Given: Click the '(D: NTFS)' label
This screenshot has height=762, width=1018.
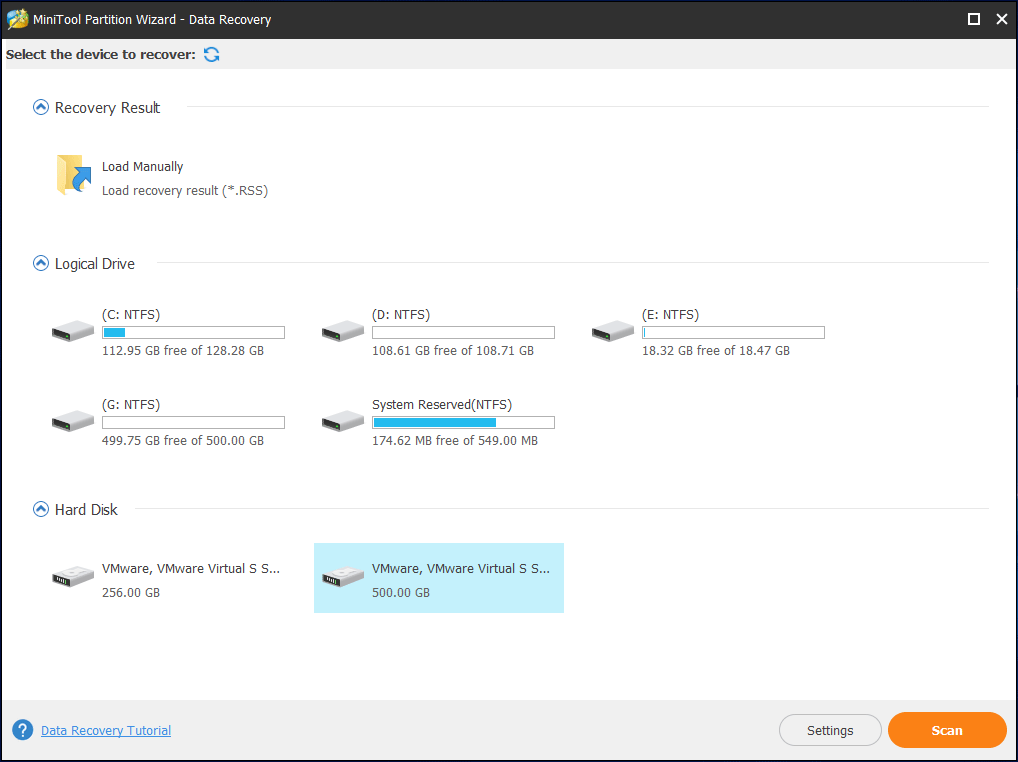Looking at the screenshot, I should coord(401,315).
